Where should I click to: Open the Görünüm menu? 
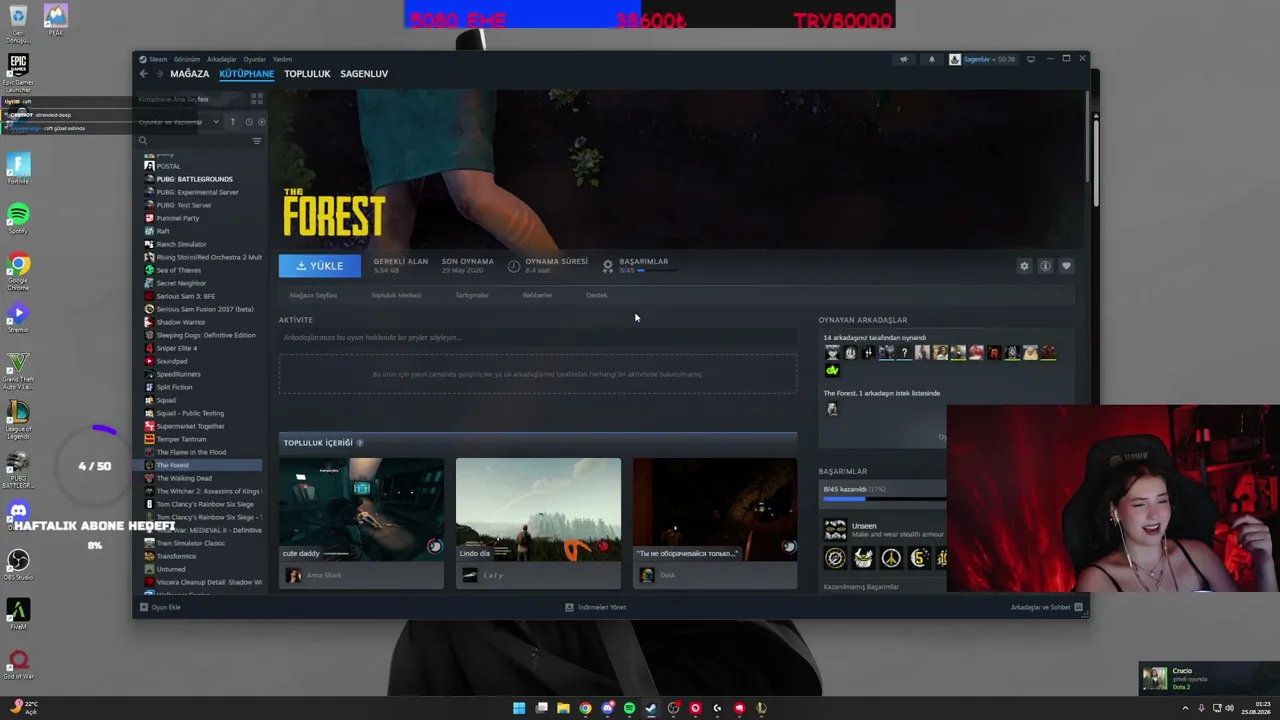(187, 59)
